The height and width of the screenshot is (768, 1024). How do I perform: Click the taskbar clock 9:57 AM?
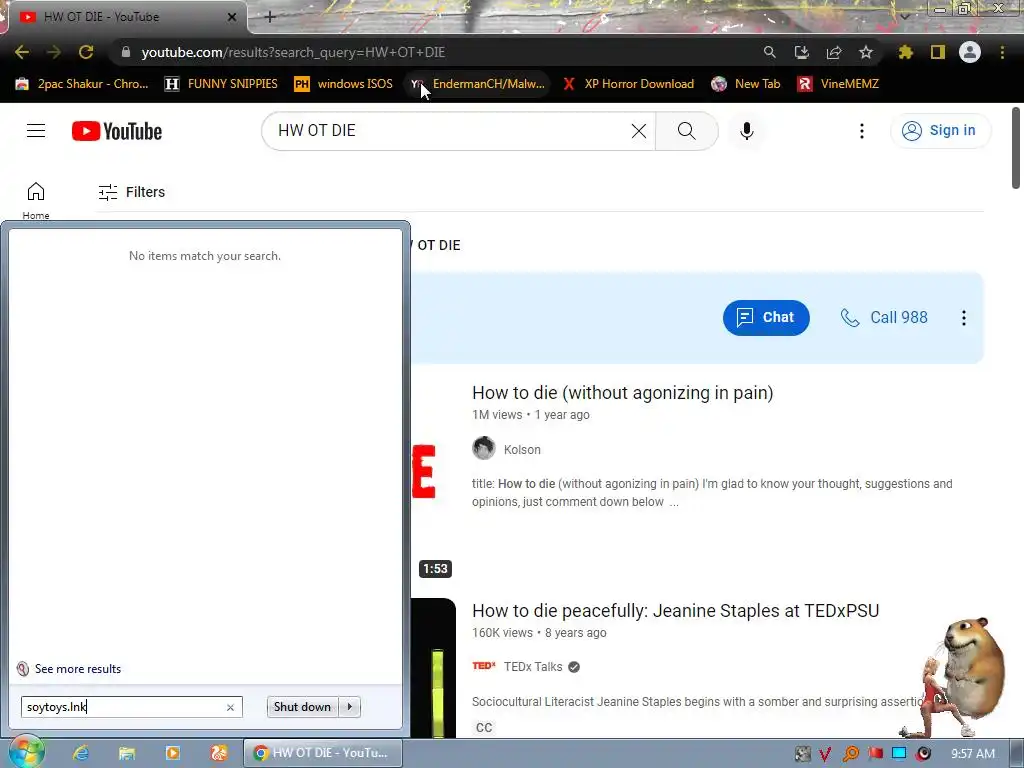pyautogui.click(x=972, y=754)
